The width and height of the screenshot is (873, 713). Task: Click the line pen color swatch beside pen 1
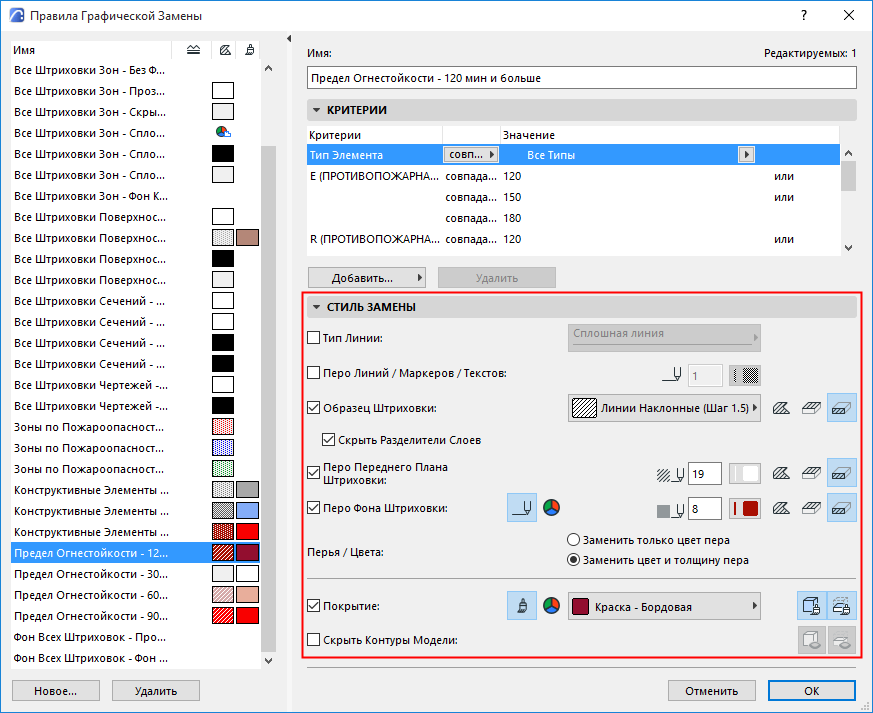point(745,376)
